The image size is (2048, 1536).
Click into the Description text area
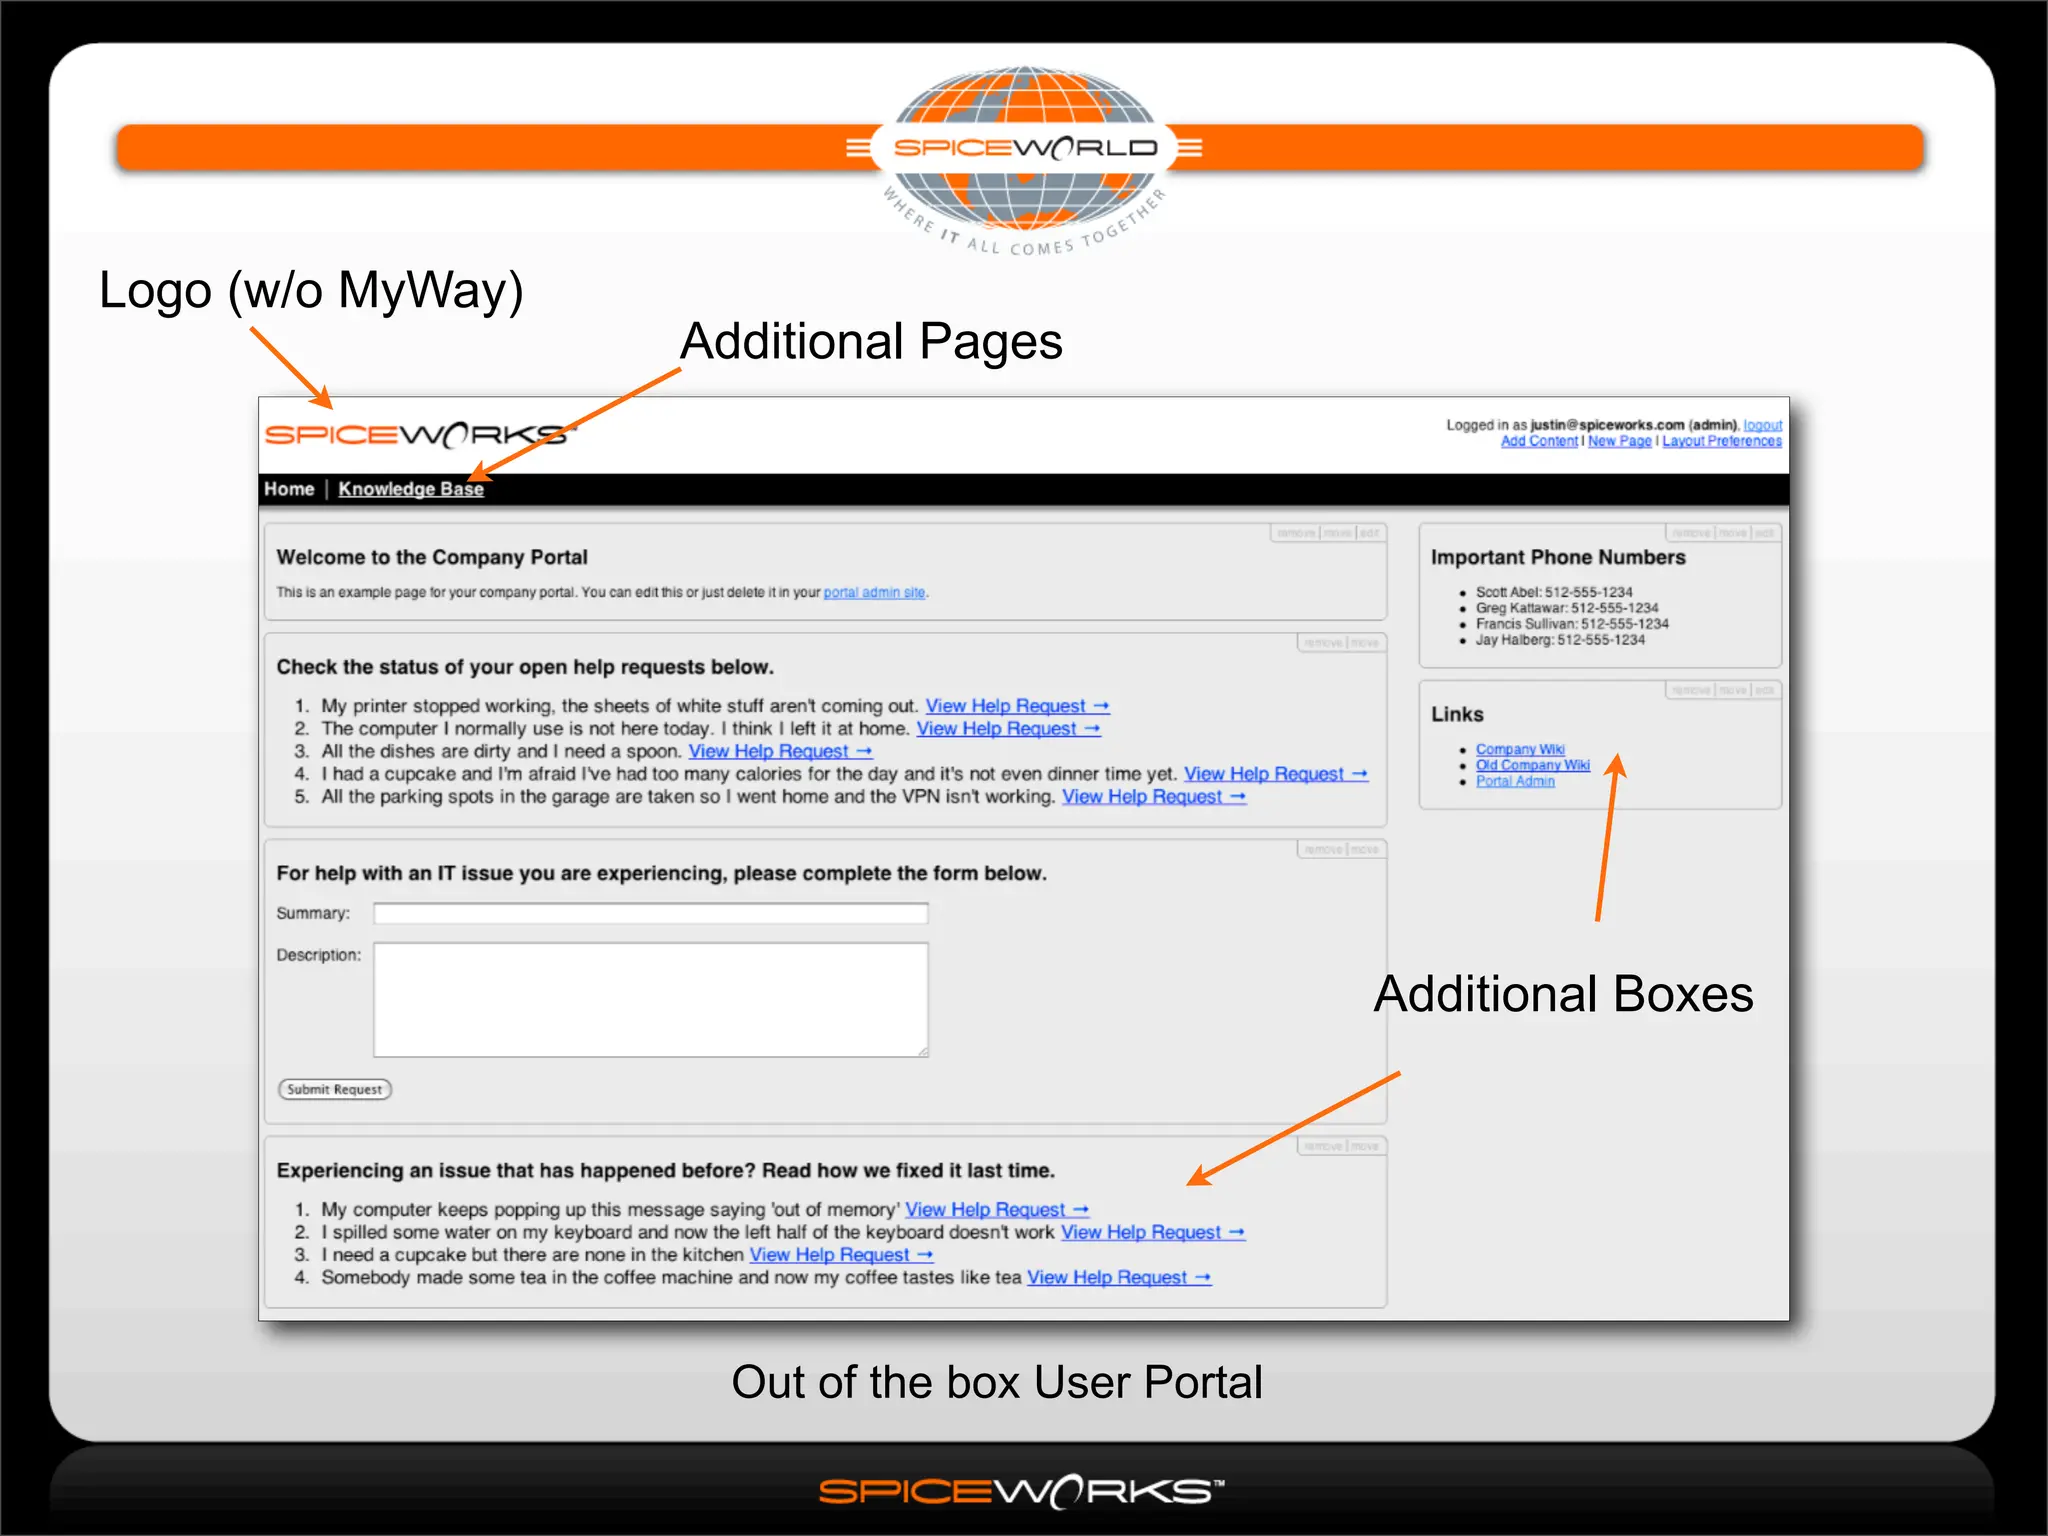tap(651, 1000)
